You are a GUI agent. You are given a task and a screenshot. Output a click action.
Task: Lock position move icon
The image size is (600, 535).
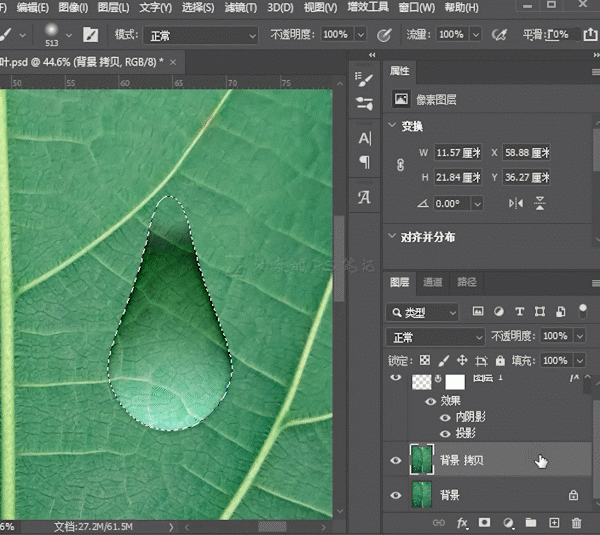(462, 360)
